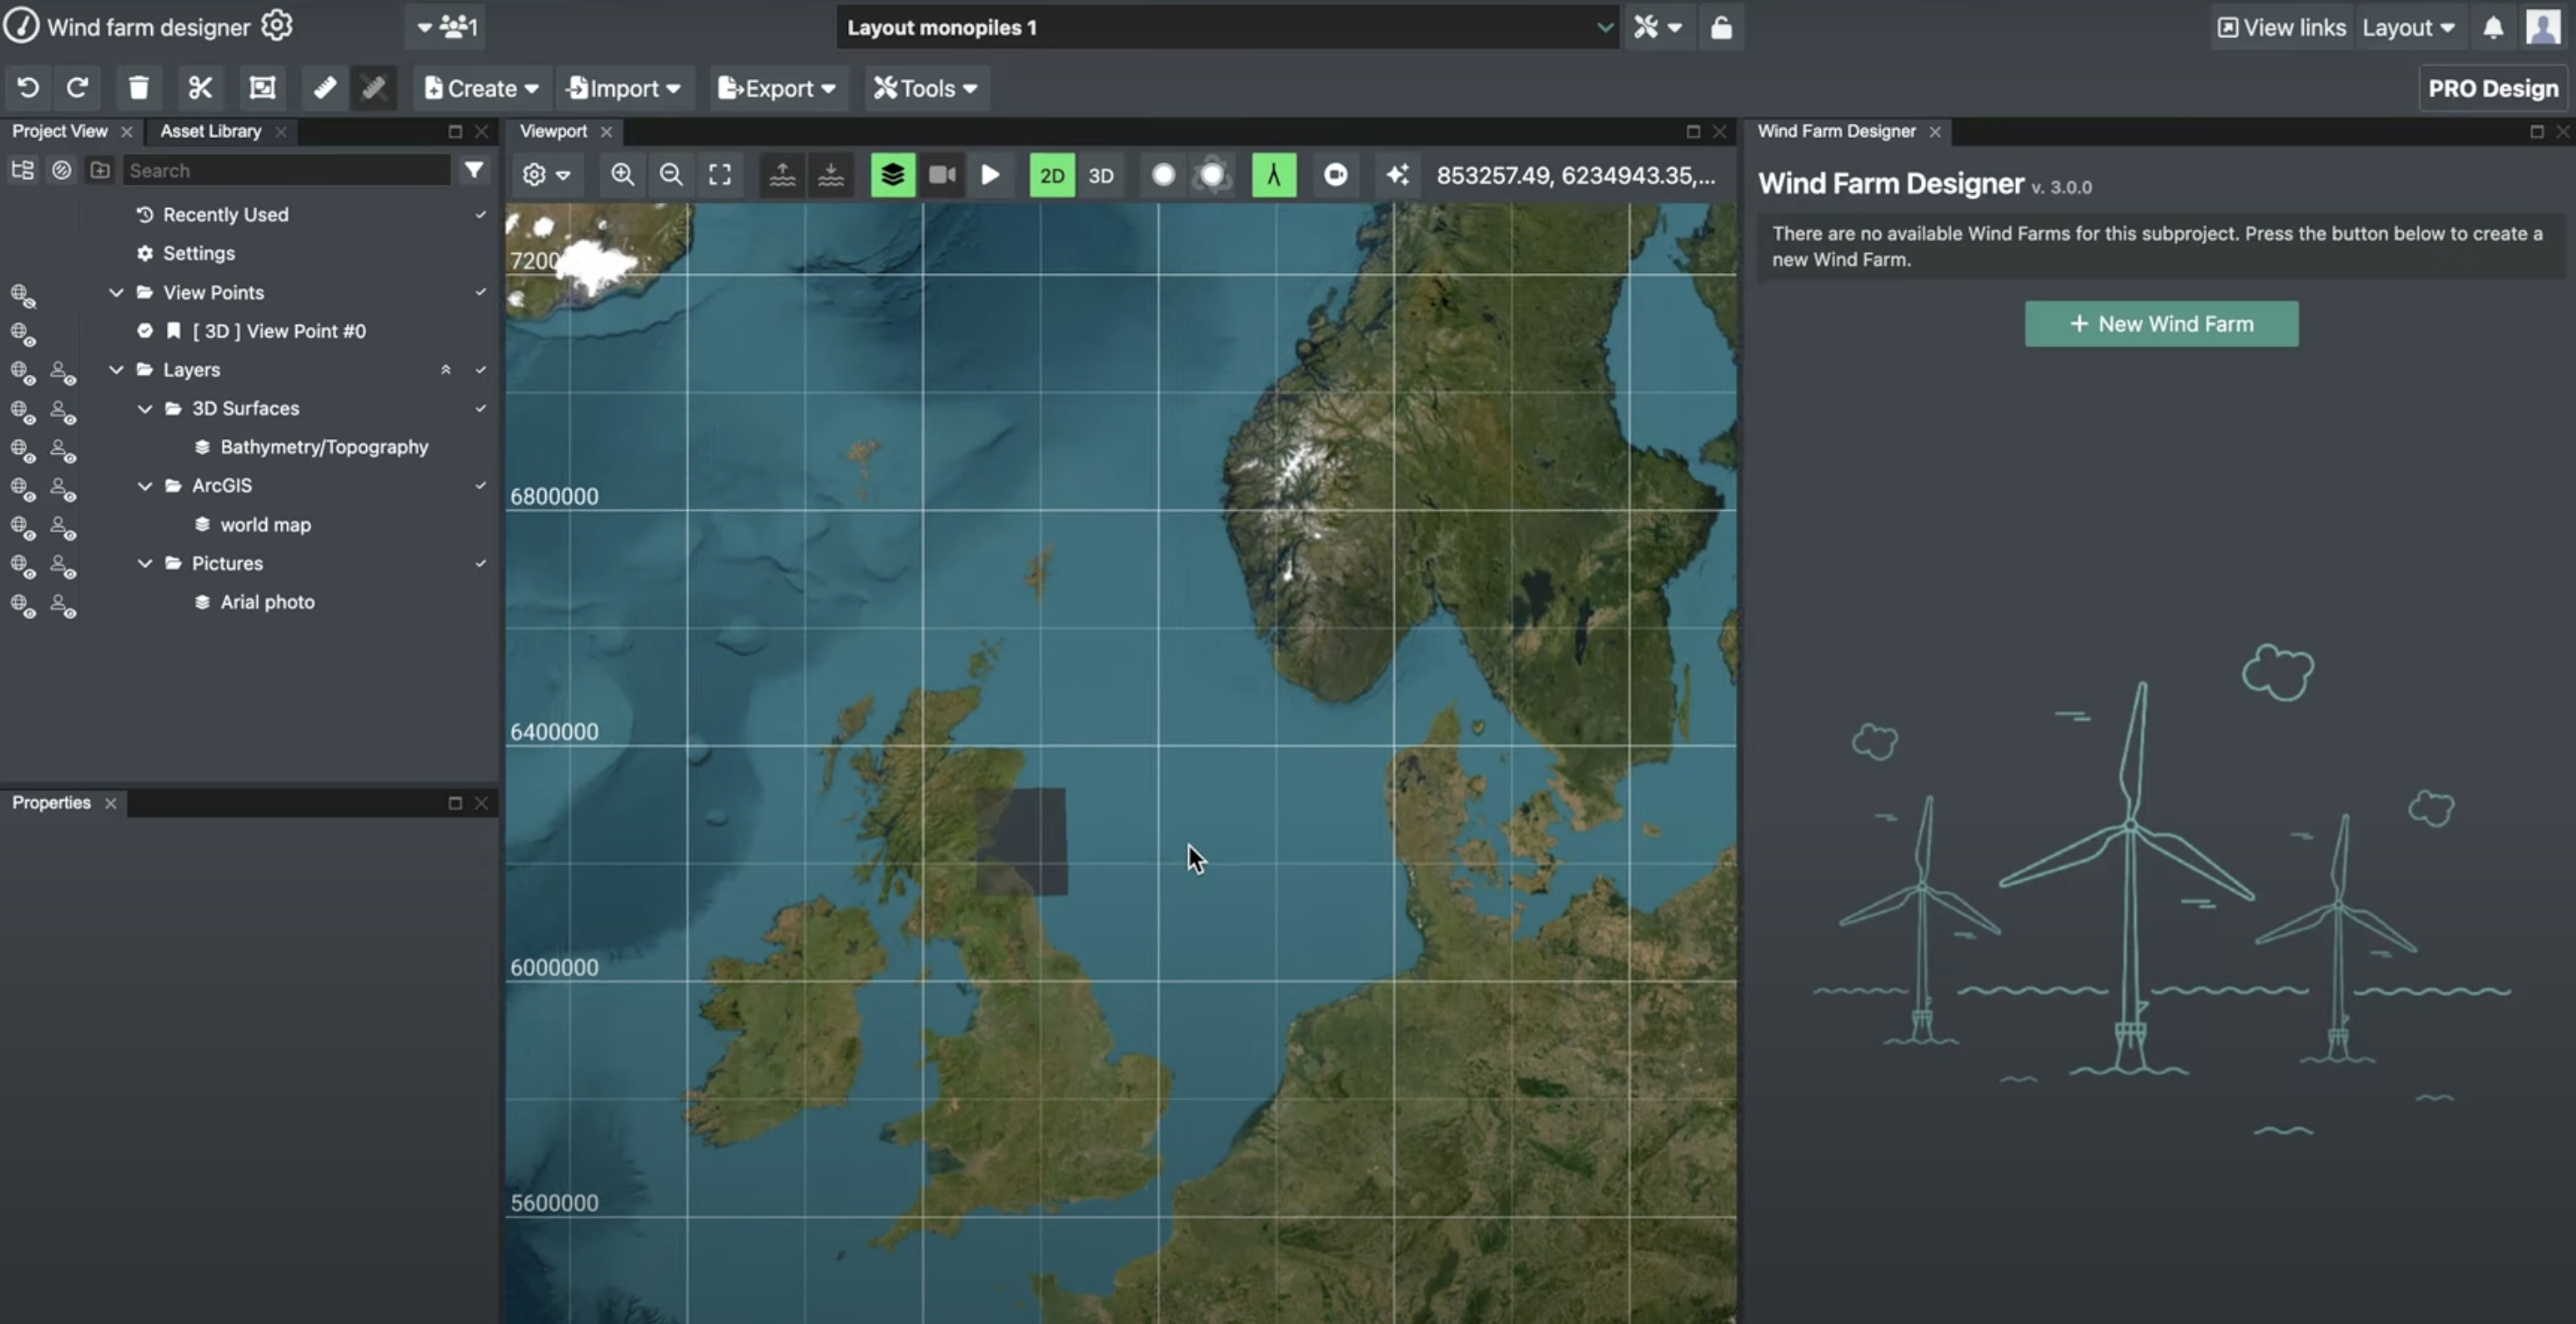This screenshot has width=2576, height=1324.
Task: Collapse the ArcGIS folder
Action: [145, 486]
